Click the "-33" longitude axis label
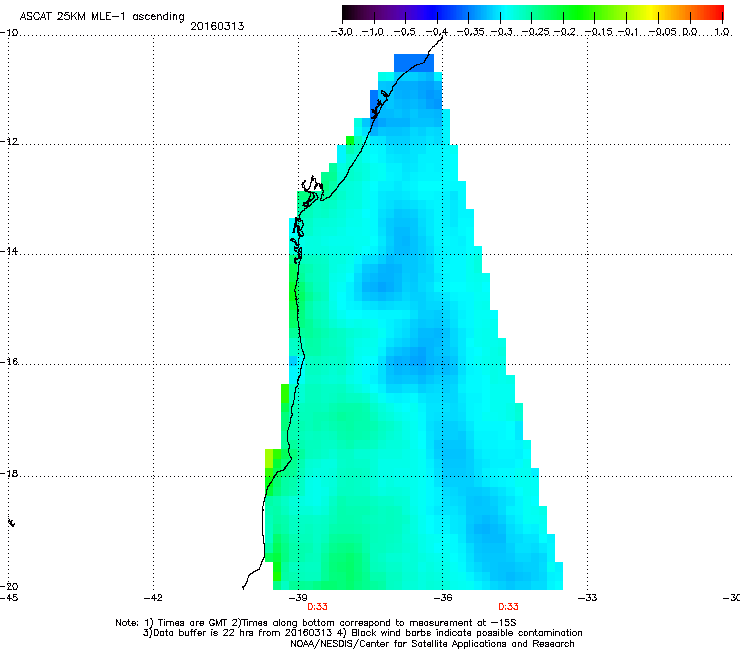The height and width of the screenshot is (650, 740). click(587, 597)
